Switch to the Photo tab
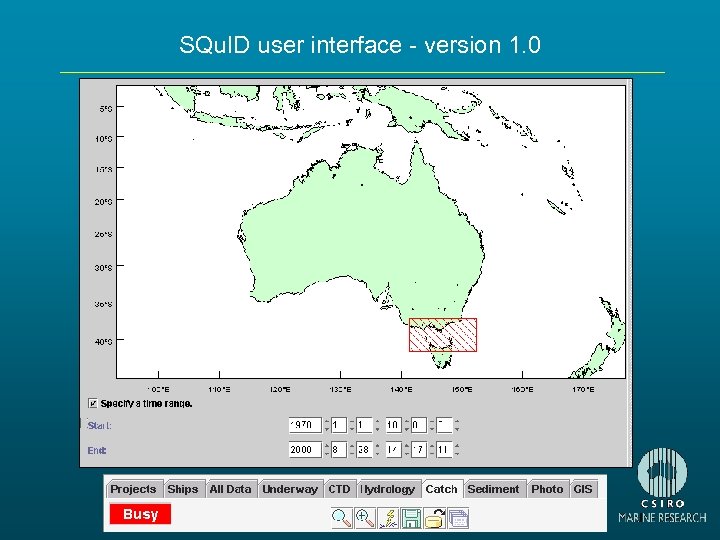The height and width of the screenshot is (540, 720). [x=547, y=489]
